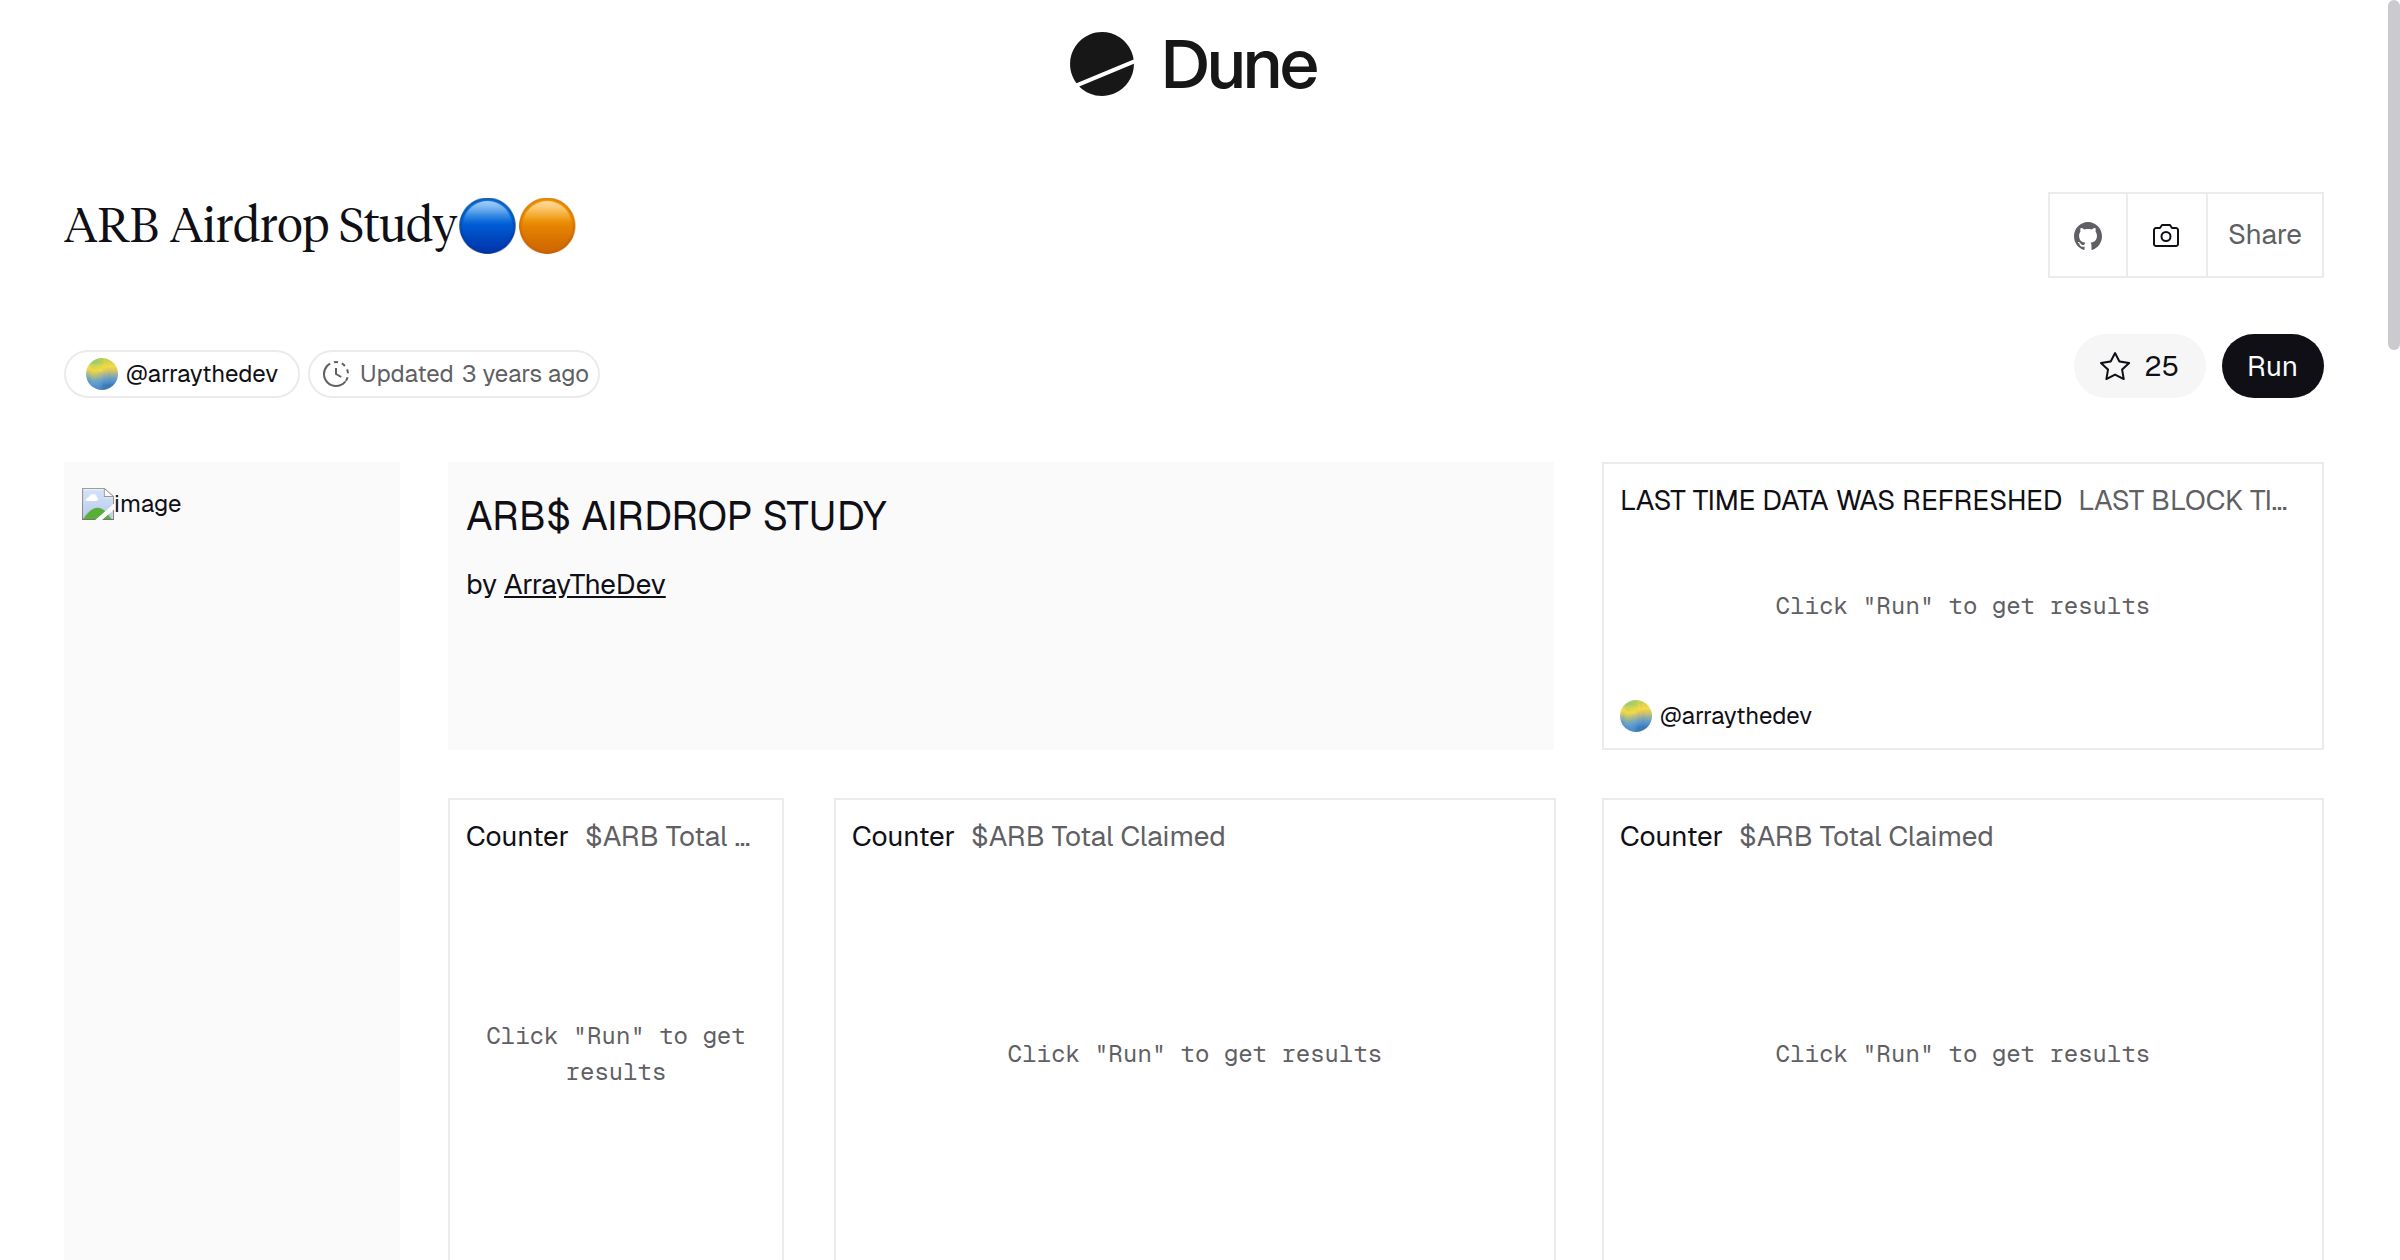The width and height of the screenshot is (2400, 1260).
Task: Toggle the star to favorite this dashboard
Action: click(2113, 366)
